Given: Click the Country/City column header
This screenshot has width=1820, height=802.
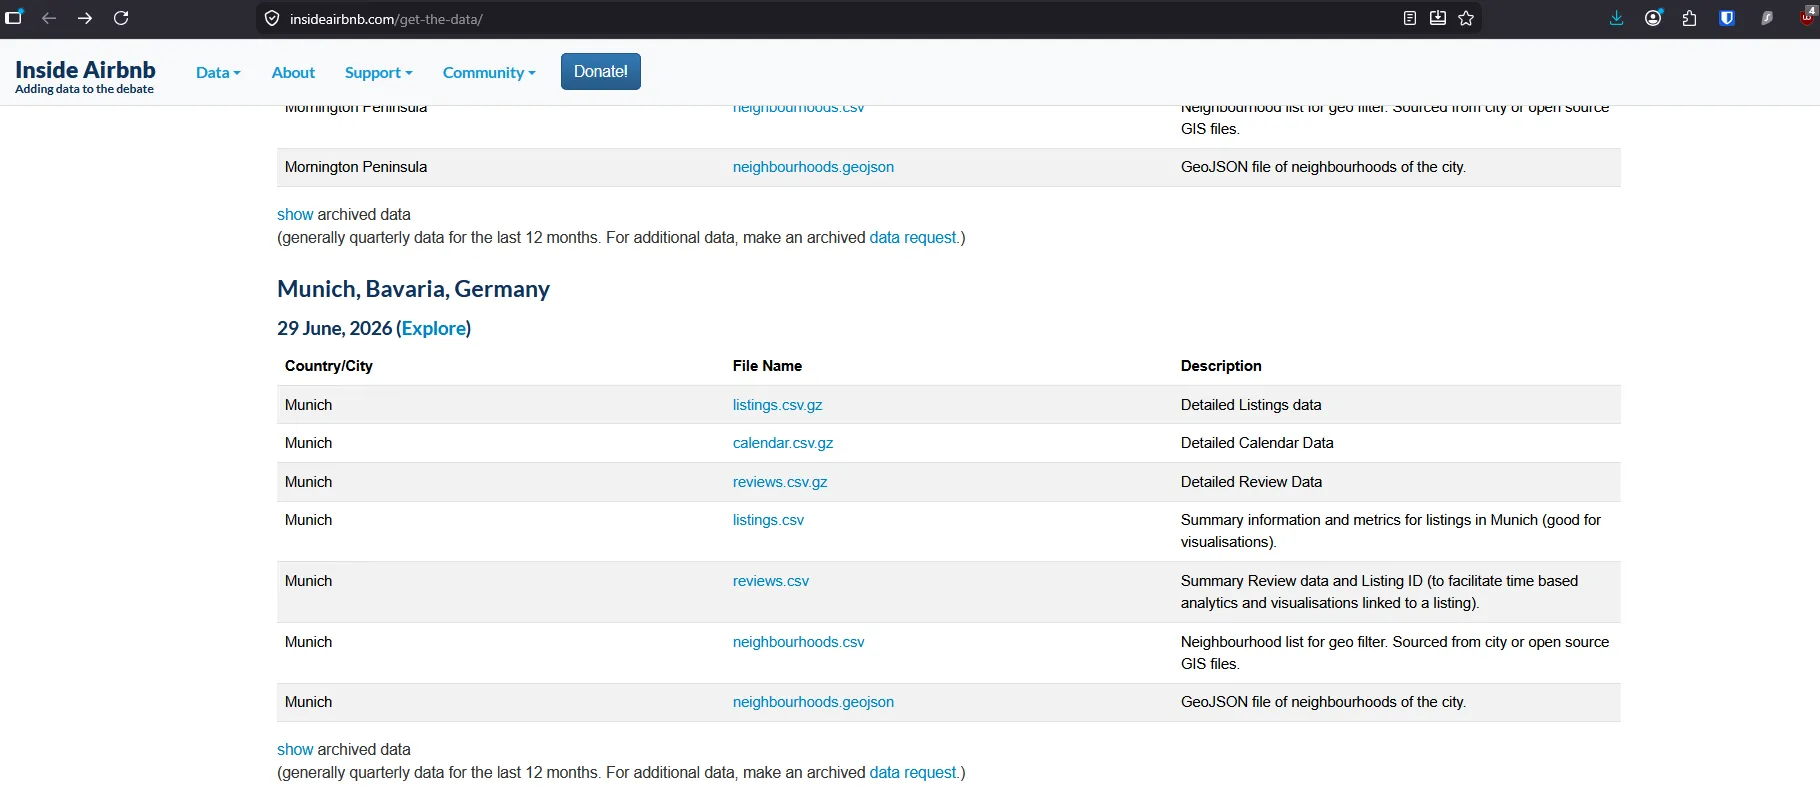Looking at the screenshot, I should click(x=329, y=366).
